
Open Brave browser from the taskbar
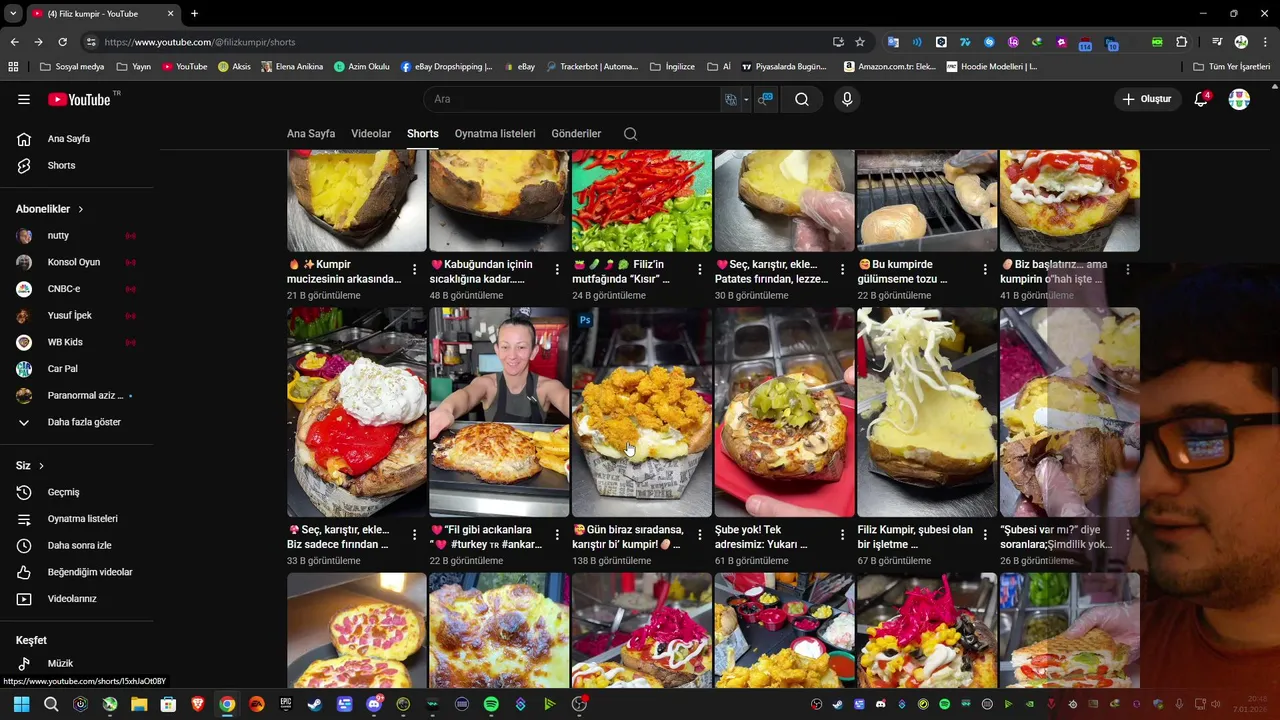[198, 704]
